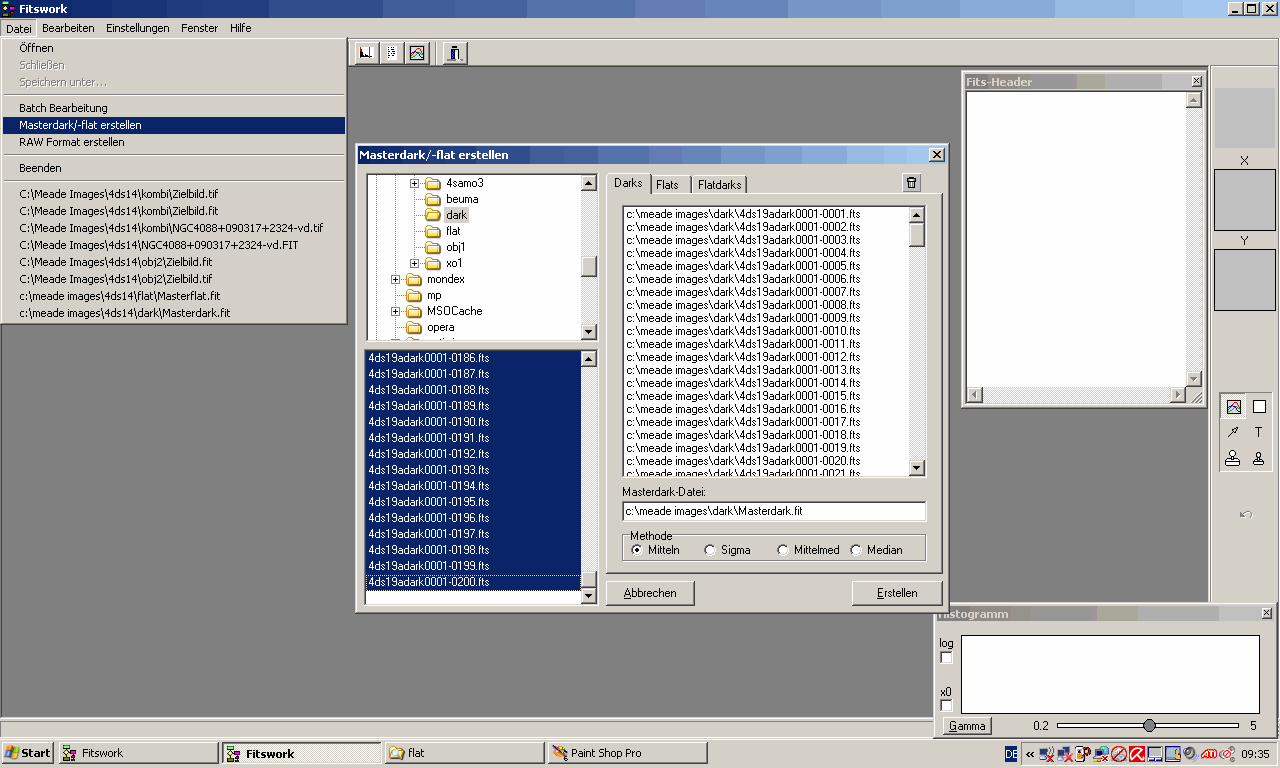Select the large stamp tool icon
The image size is (1280, 768).
[1233, 458]
